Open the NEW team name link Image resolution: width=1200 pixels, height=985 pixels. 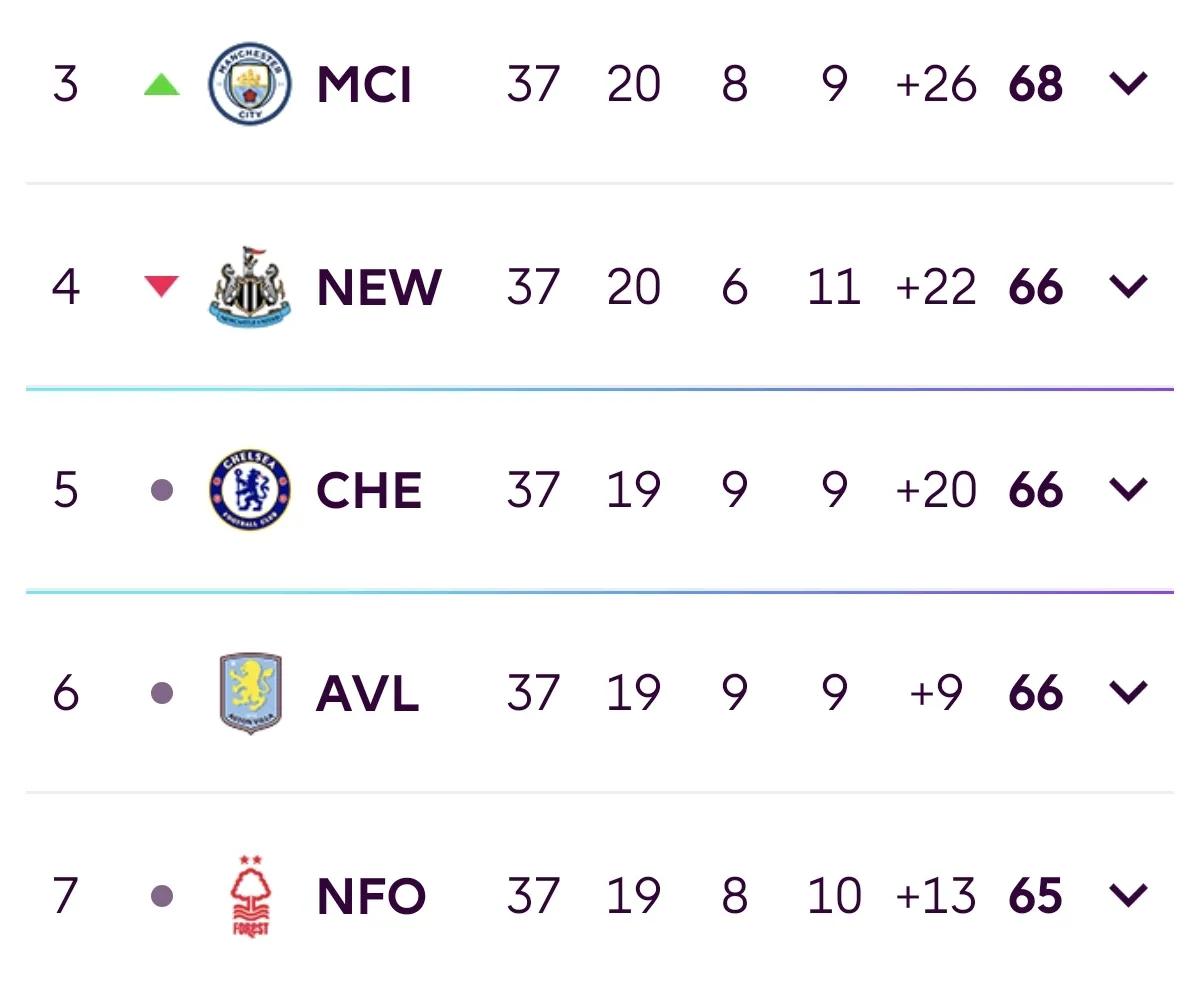[x=379, y=288]
